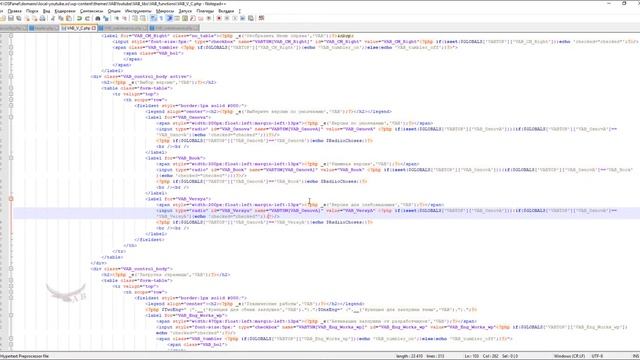Open the Вкладки menu
The width and height of the screenshot is (640, 360).
point(226,11)
